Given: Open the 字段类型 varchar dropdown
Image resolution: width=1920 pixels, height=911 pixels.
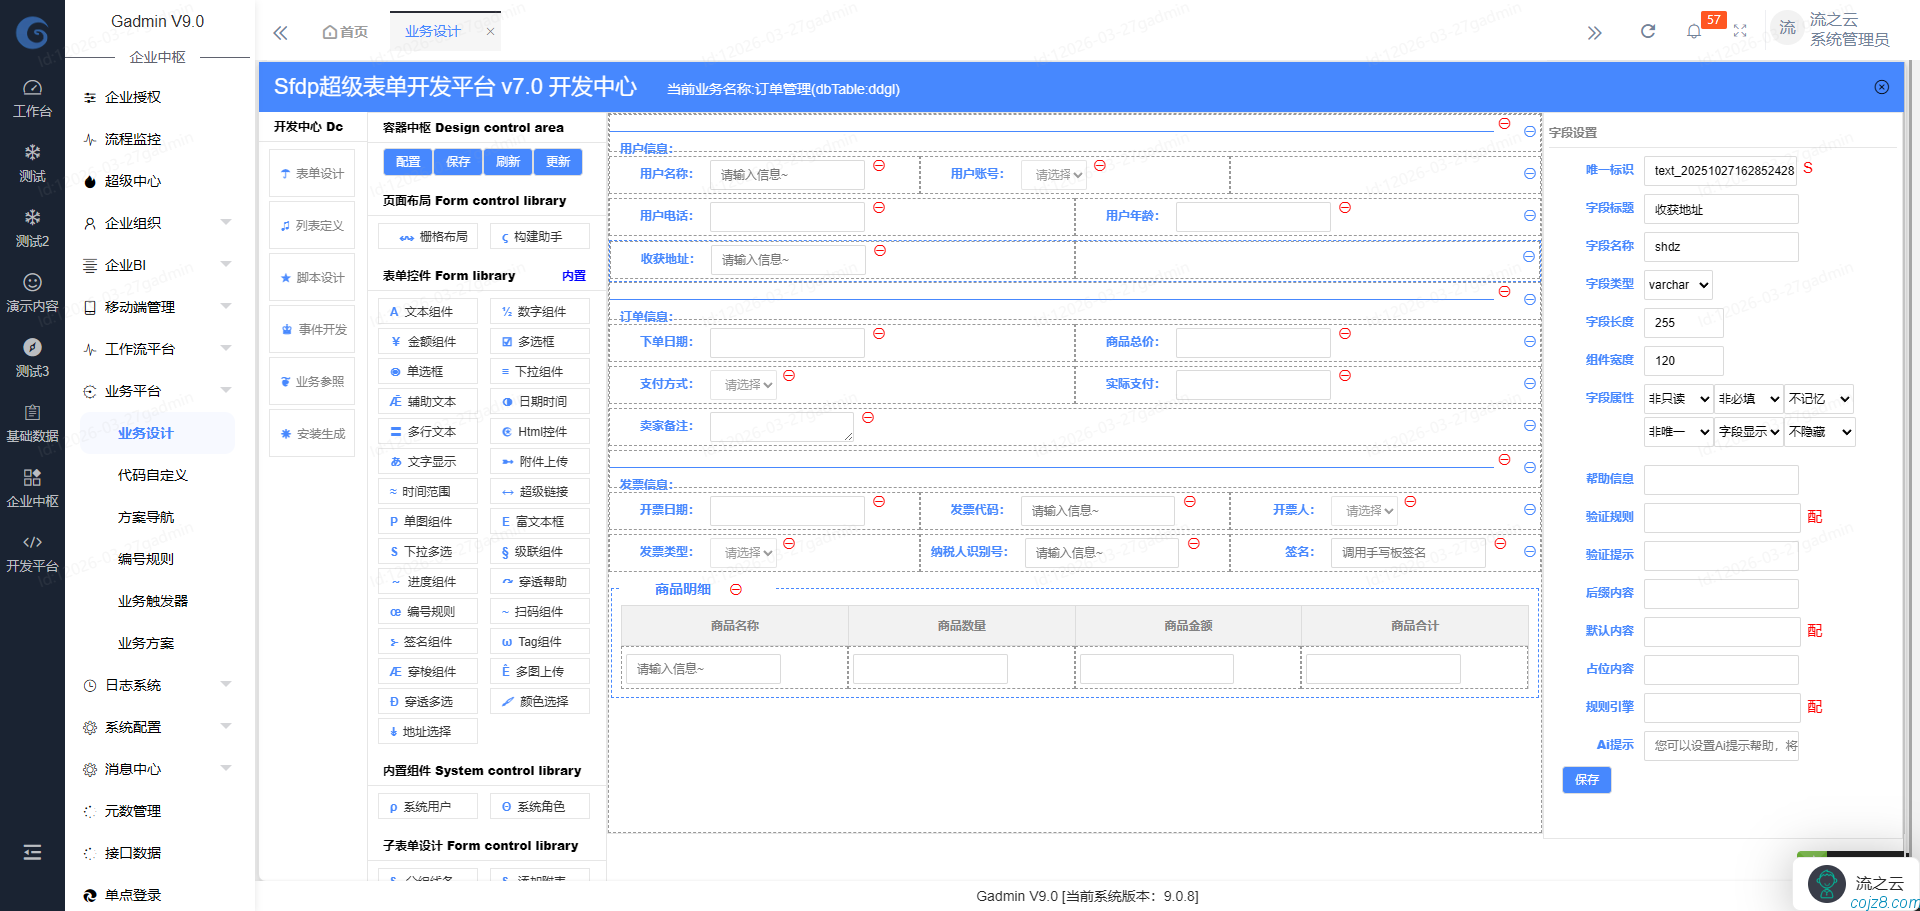Looking at the screenshot, I should [x=1677, y=284].
